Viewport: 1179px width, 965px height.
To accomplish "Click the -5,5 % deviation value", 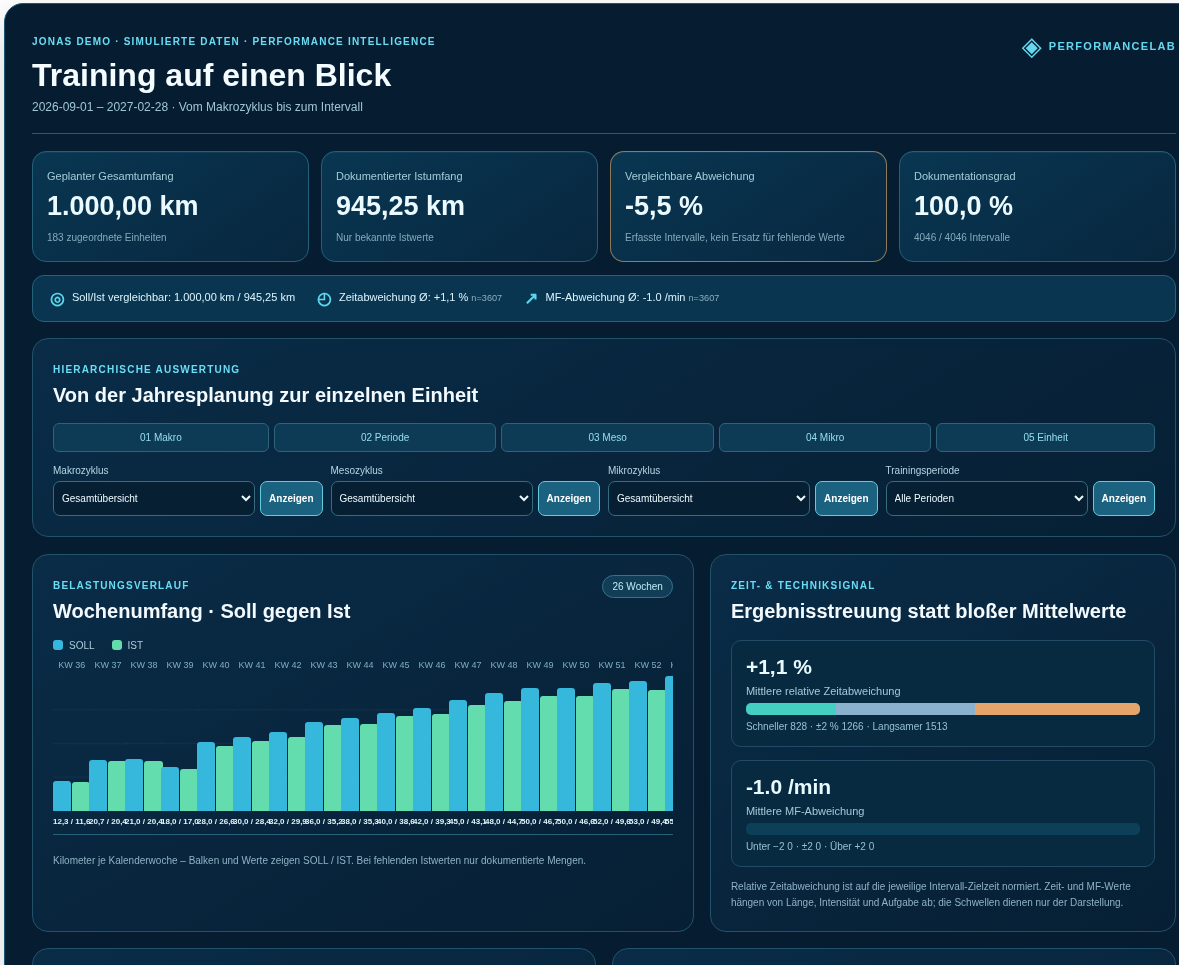I will click(x=664, y=206).
